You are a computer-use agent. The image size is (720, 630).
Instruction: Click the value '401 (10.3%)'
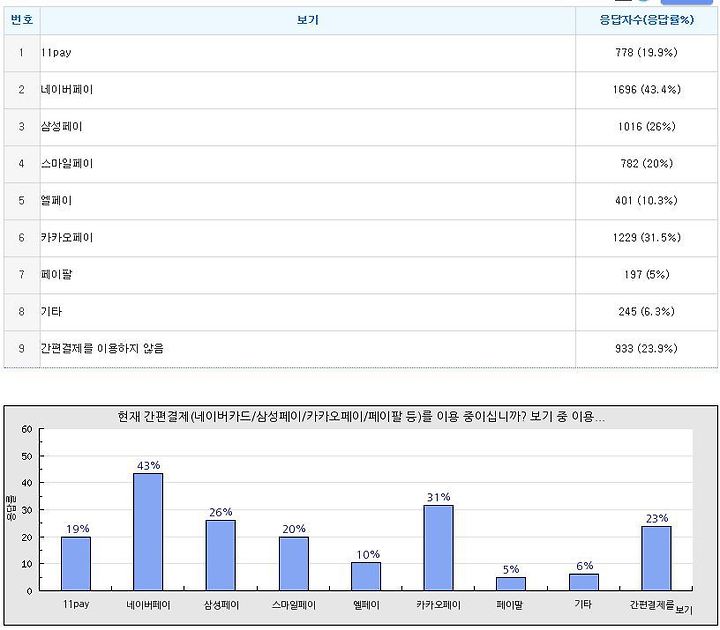click(x=646, y=201)
